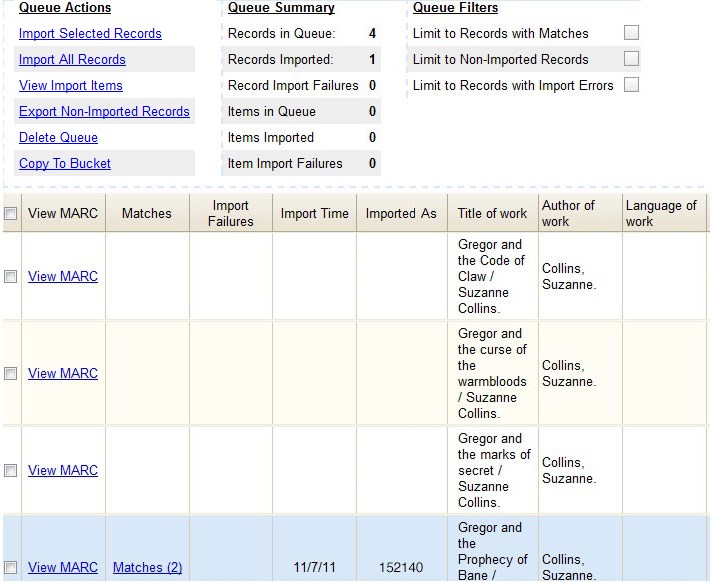Open View Import Items link
The image size is (713, 582).
click(x=70, y=85)
